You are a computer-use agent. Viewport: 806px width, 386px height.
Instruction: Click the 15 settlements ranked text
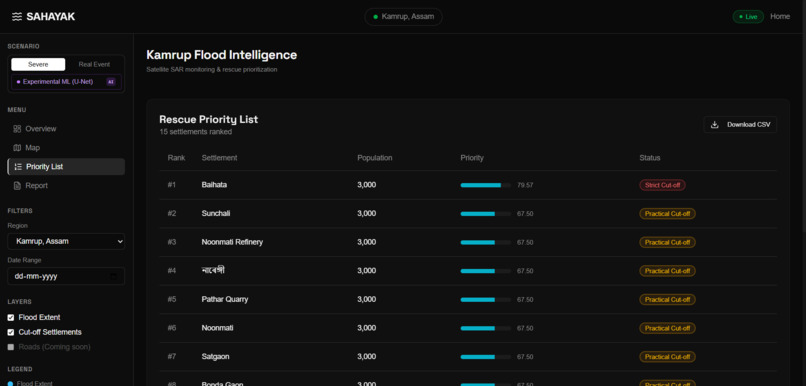pos(195,132)
